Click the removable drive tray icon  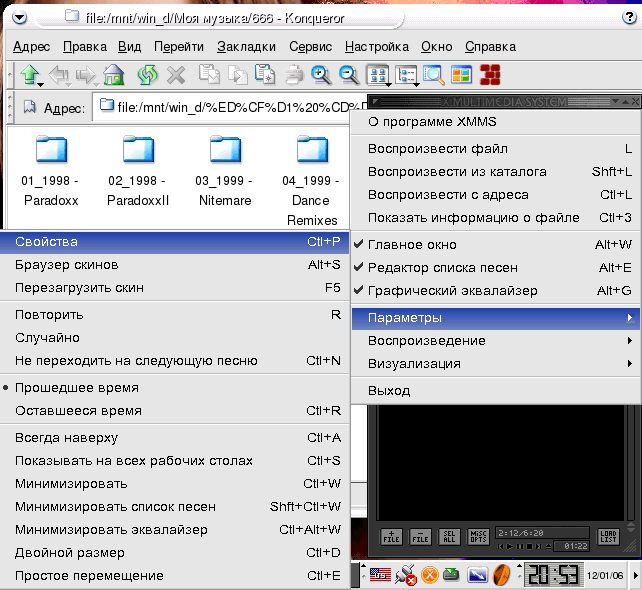[x=451, y=574]
